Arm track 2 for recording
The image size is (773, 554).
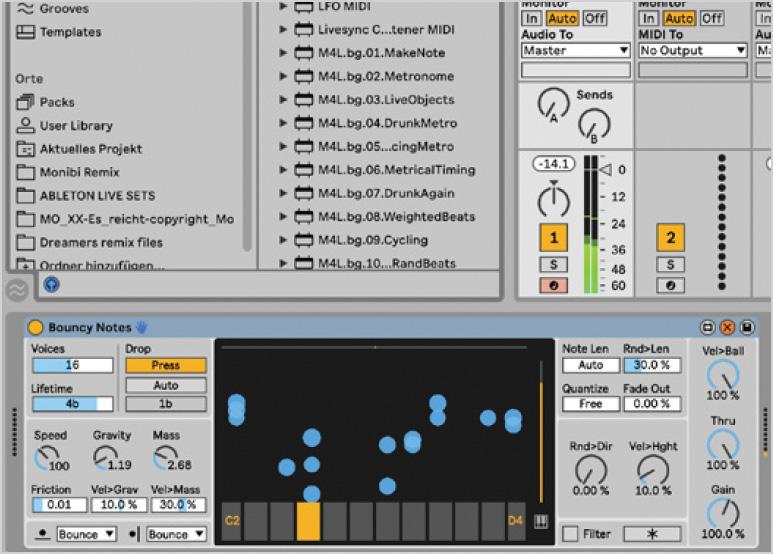click(670, 285)
